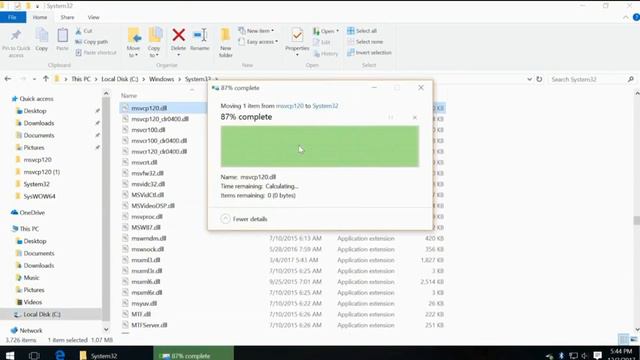Open Task View on taskbar
This screenshot has height=360, width=640.
tap(34, 355)
